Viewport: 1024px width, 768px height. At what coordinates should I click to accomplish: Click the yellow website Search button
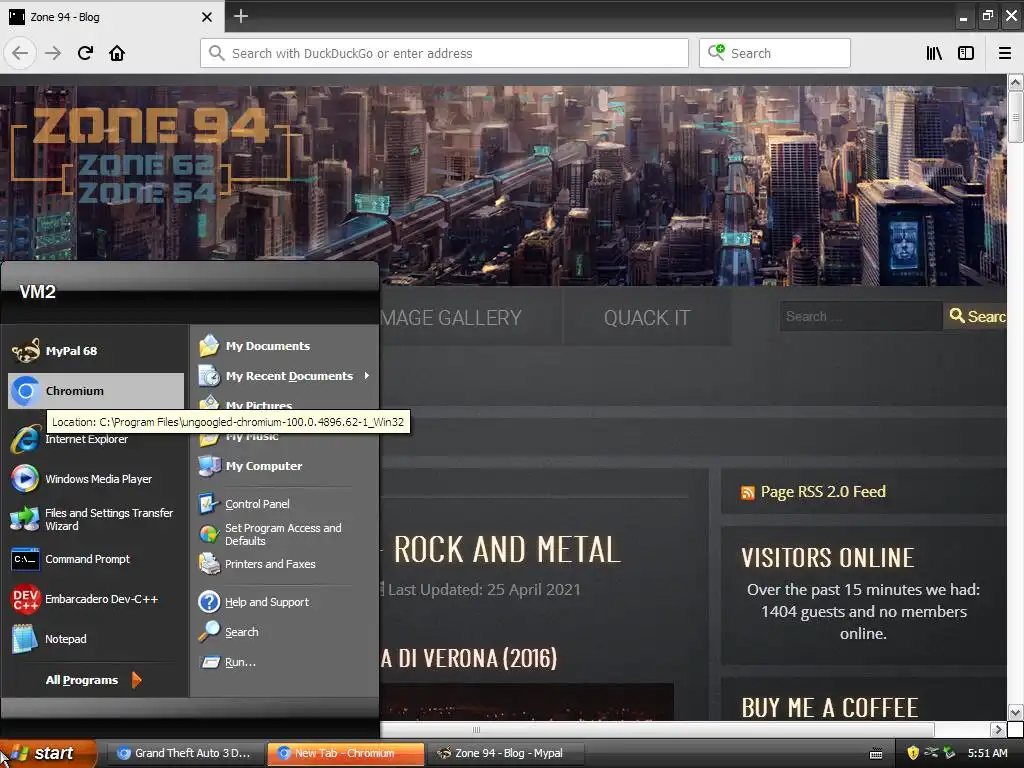click(x=976, y=316)
